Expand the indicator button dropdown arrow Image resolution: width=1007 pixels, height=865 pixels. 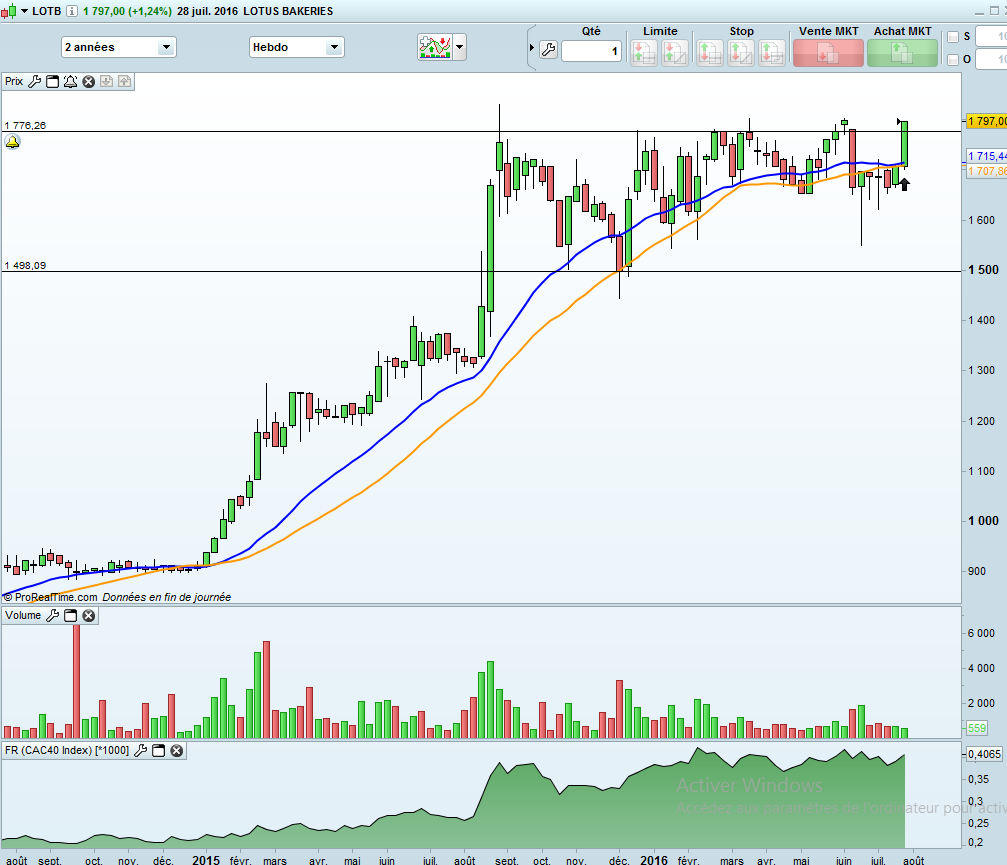coord(459,47)
